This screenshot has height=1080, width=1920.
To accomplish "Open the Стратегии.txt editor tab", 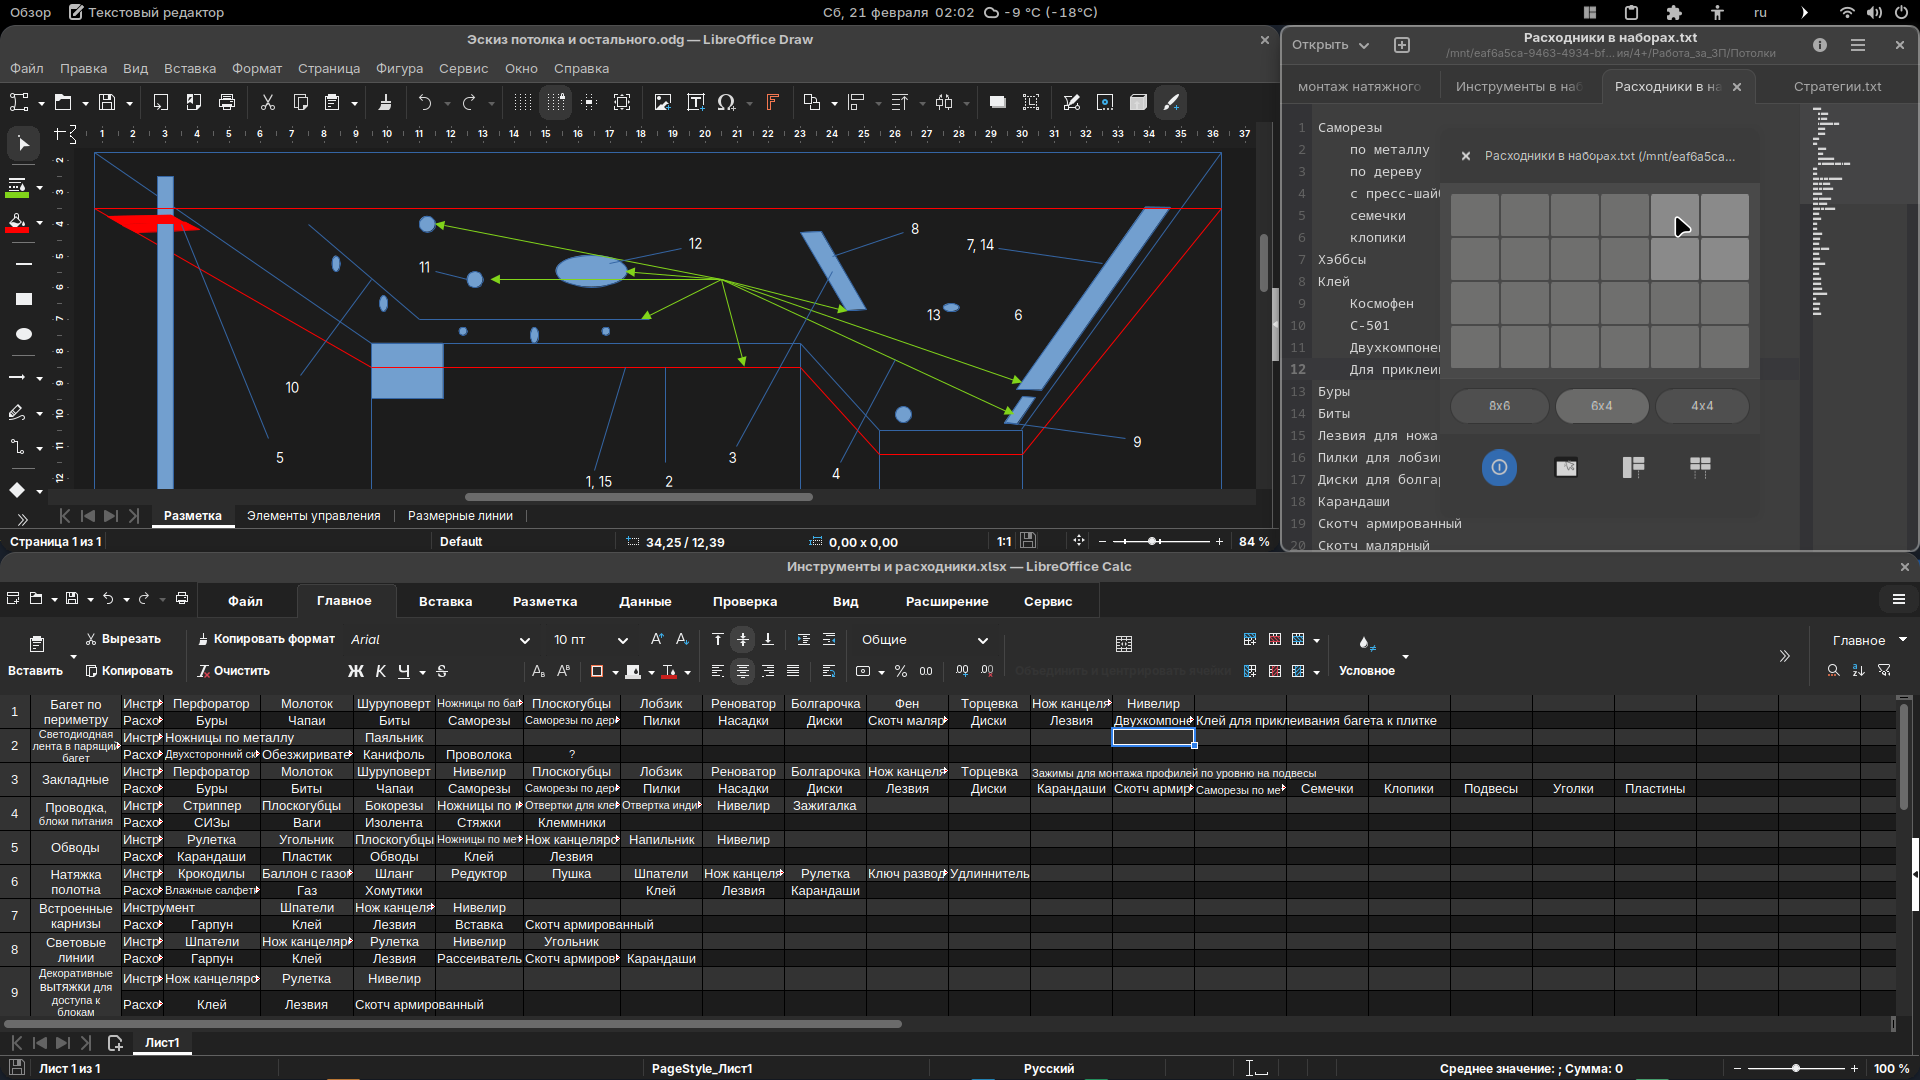I will coord(1837,87).
